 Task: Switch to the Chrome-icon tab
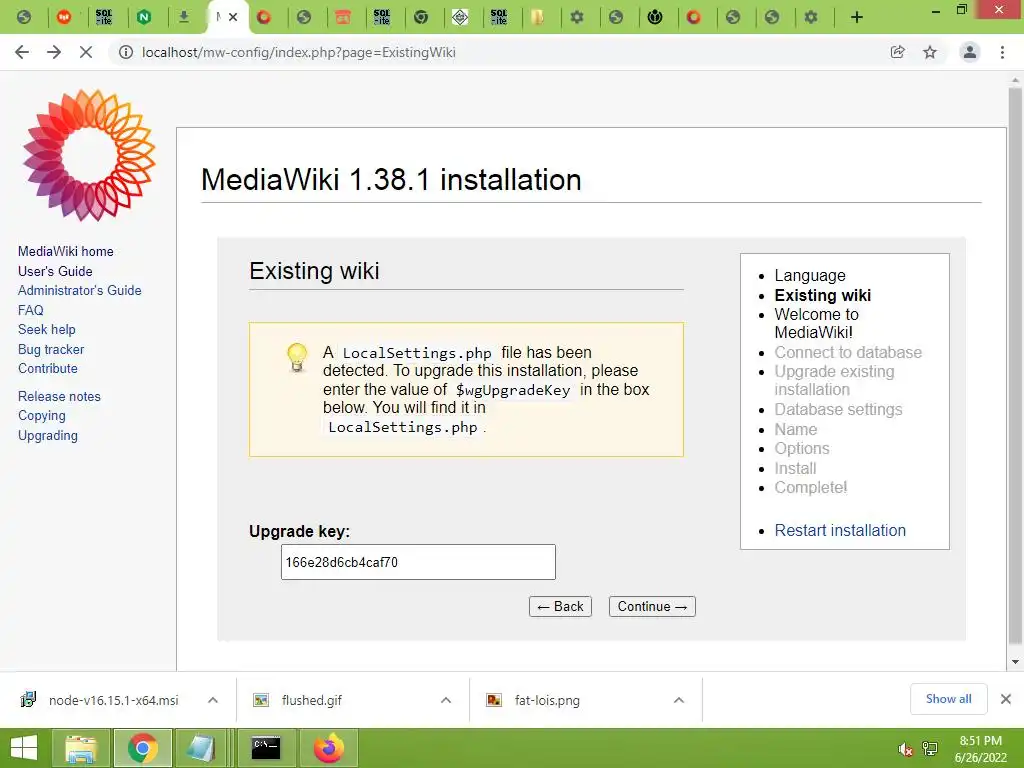pos(421,17)
